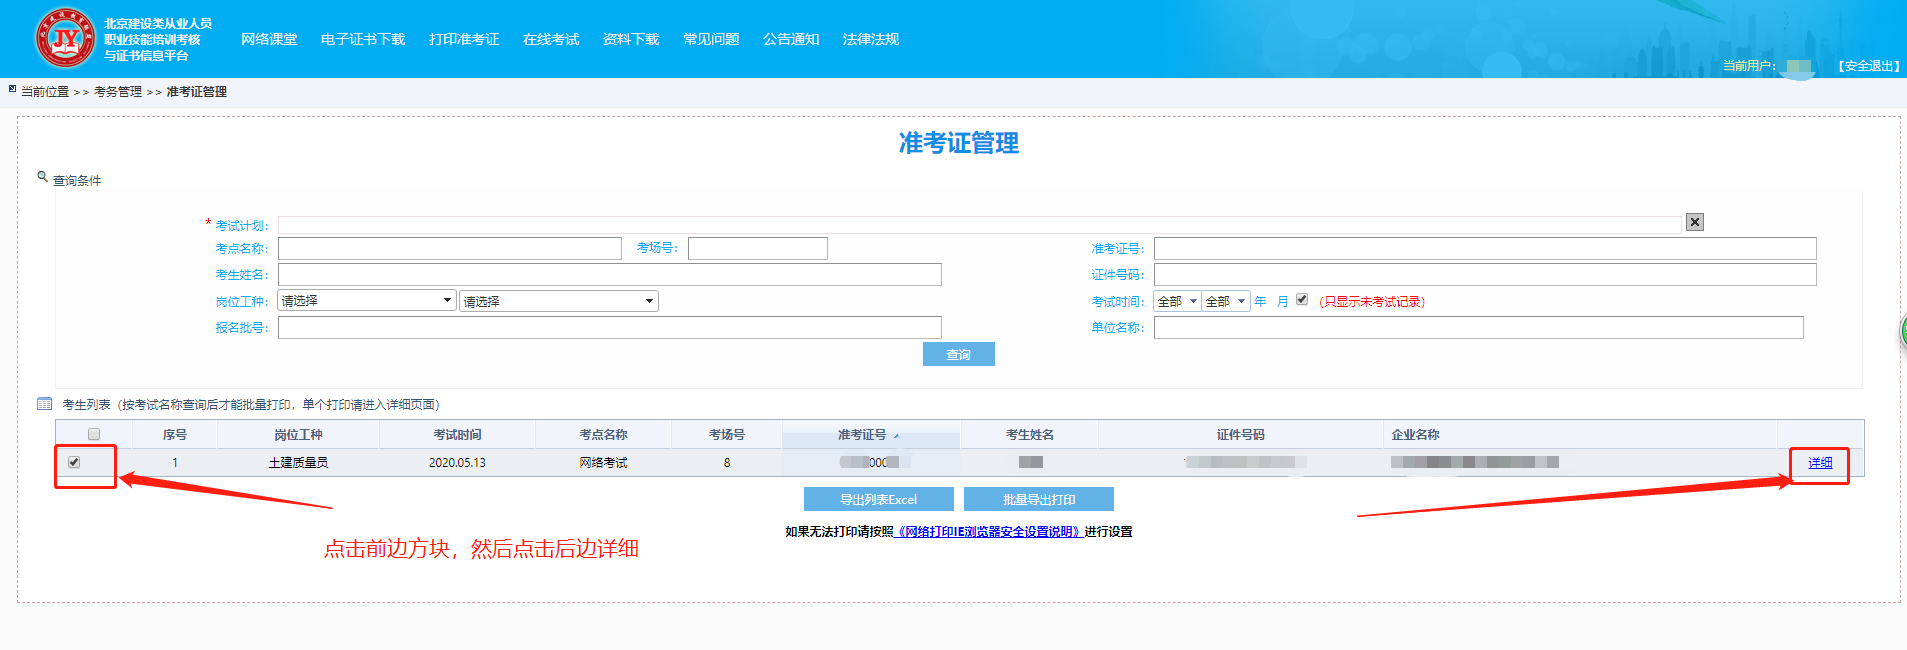
Task: Click the 详细 link in row 1
Action: (1820, 463)
